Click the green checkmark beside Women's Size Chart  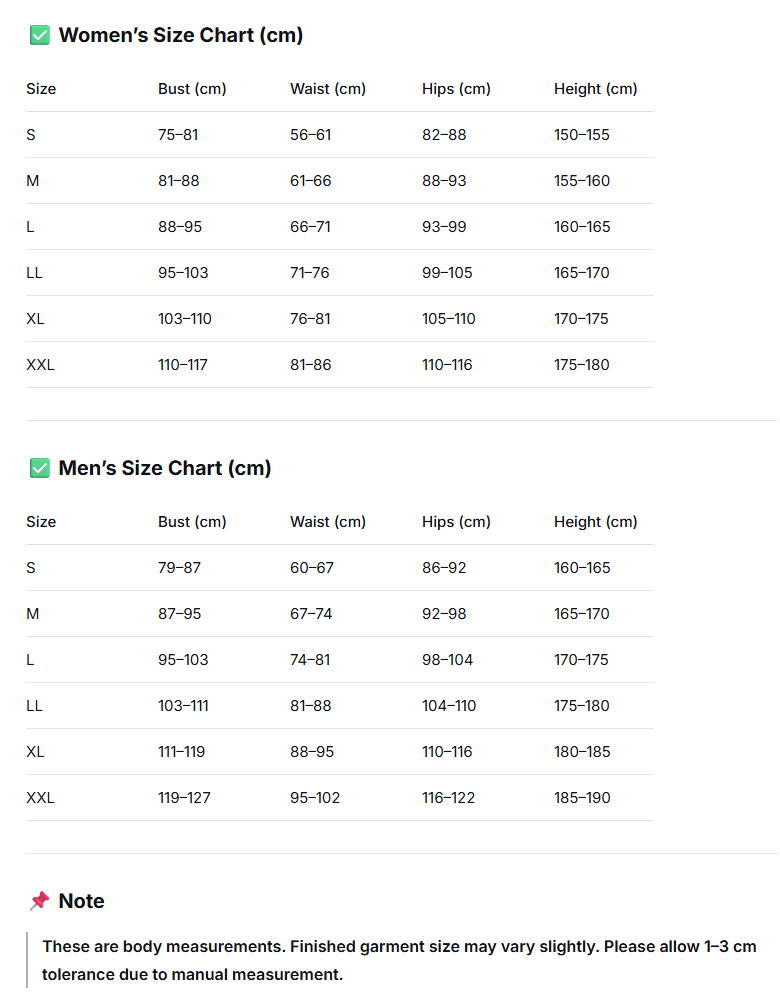tap(40, 35)
